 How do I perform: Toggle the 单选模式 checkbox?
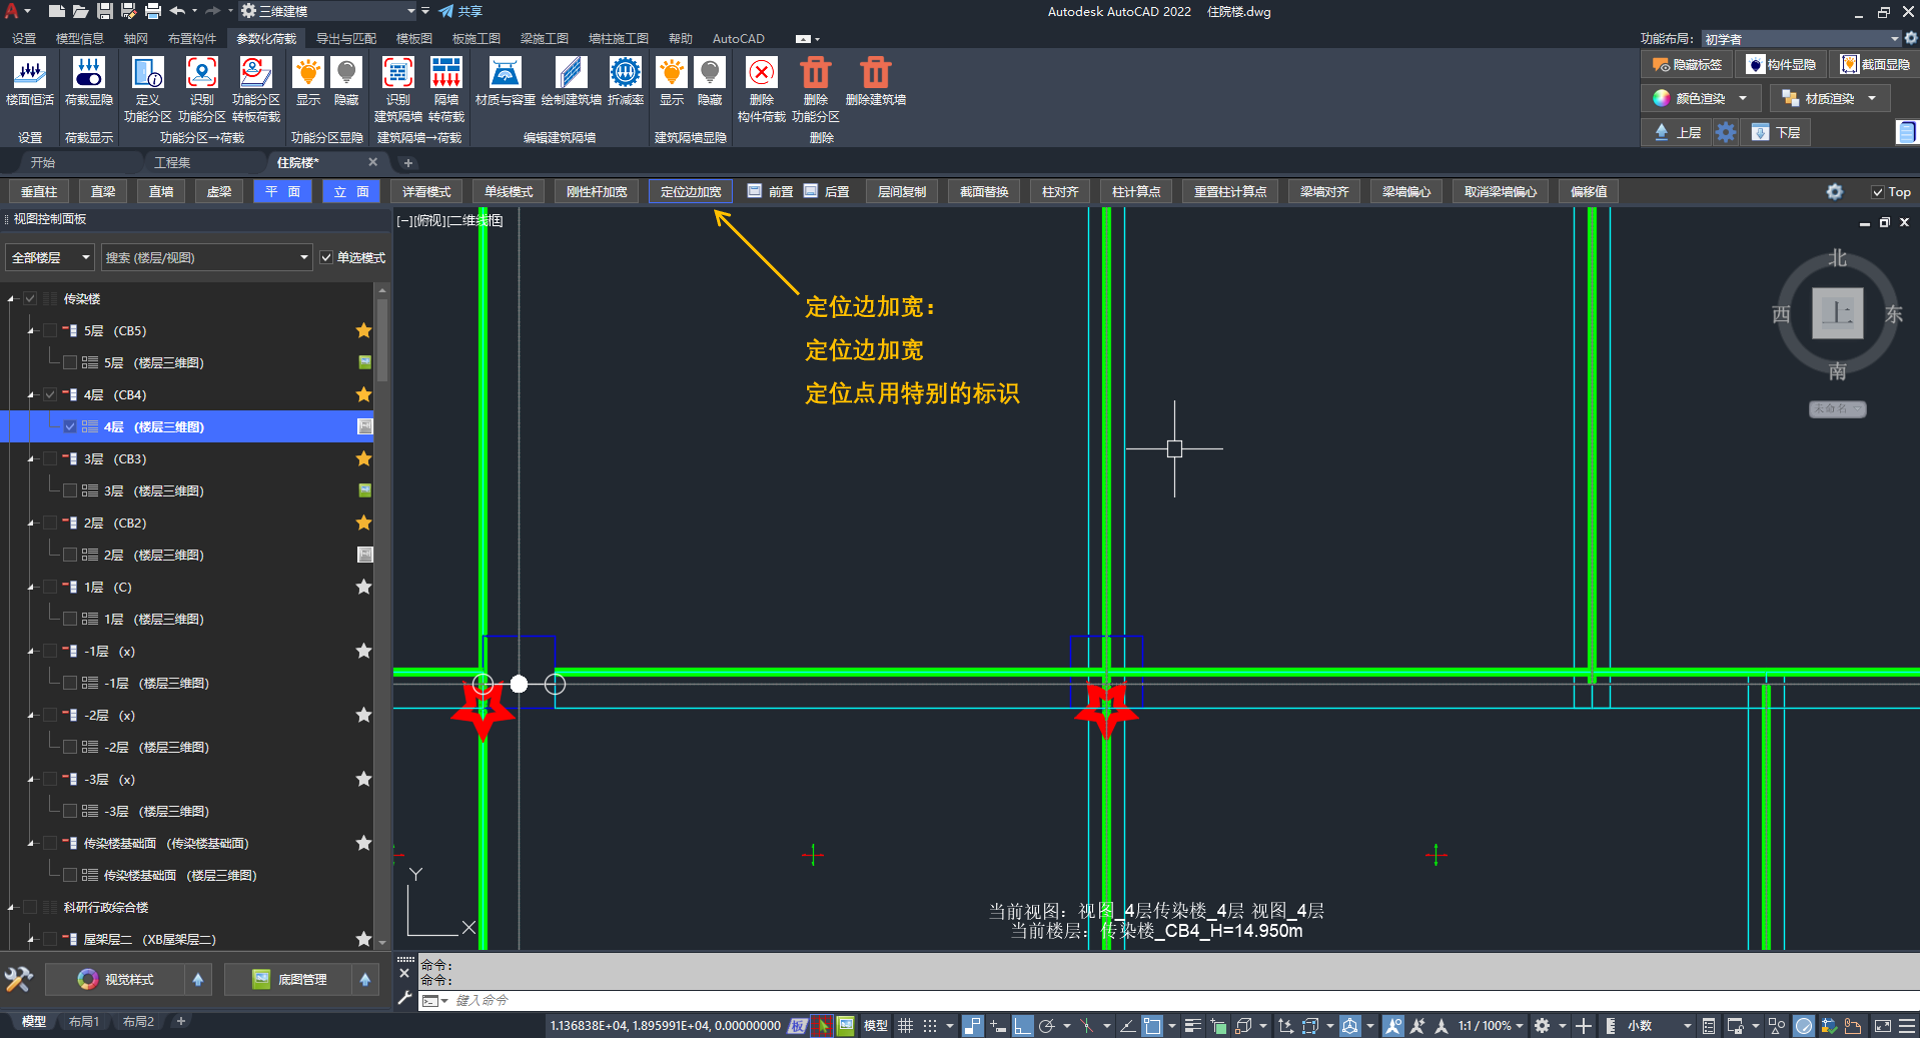coord(327,258)
